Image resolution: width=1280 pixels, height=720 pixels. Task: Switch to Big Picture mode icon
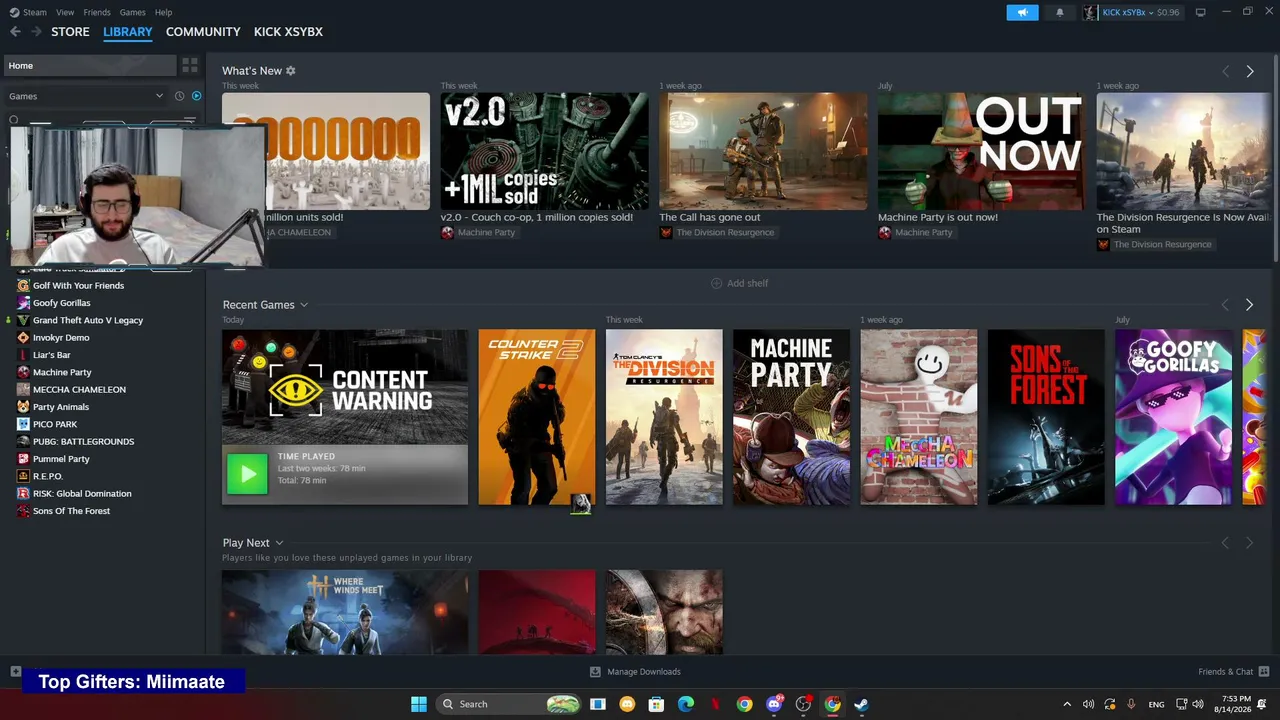1201,12
